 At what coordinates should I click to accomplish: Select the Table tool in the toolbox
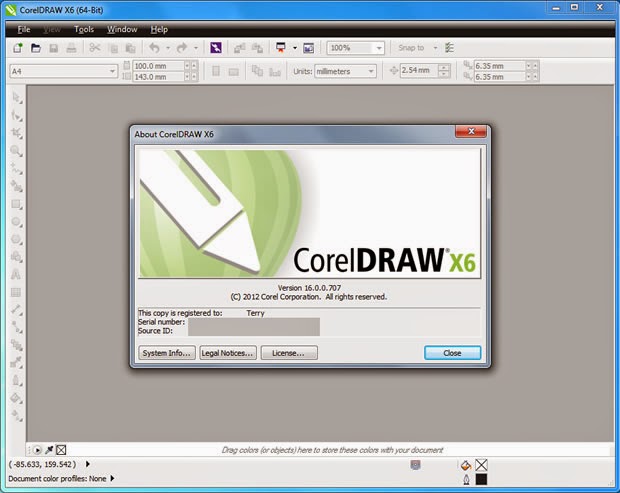(x=16, y=292)
